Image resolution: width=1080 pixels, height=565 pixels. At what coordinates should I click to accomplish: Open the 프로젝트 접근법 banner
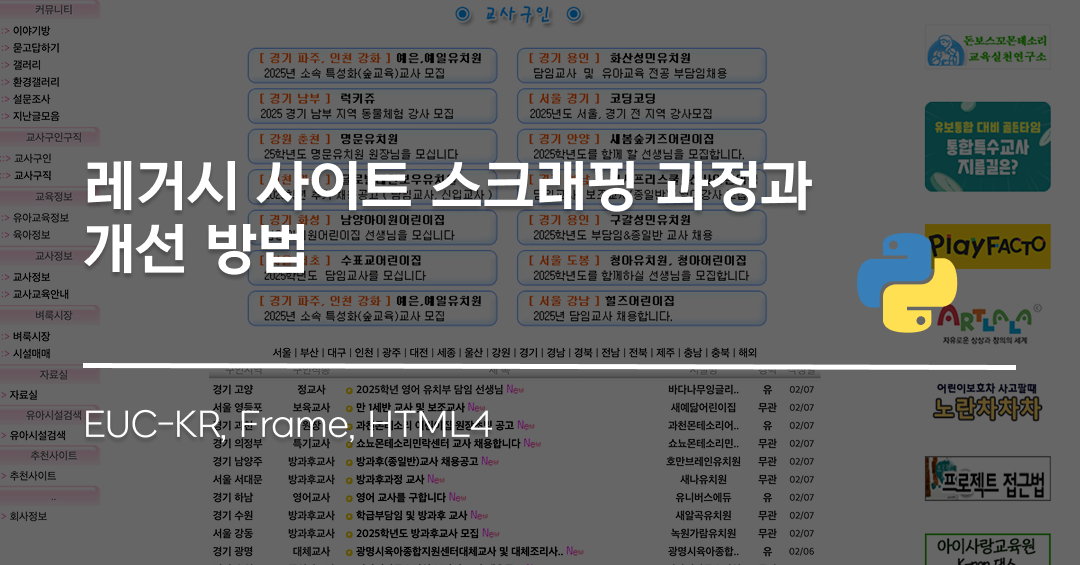(x=987, y=478)
